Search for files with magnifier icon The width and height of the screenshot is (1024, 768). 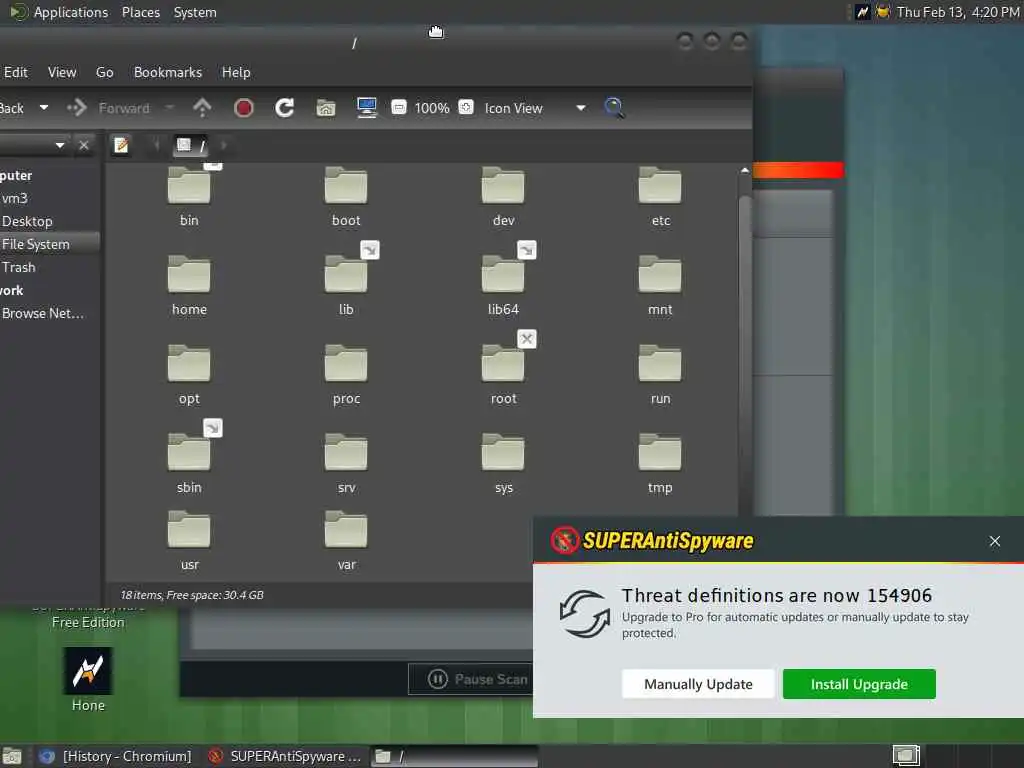(x=614, y=108)
